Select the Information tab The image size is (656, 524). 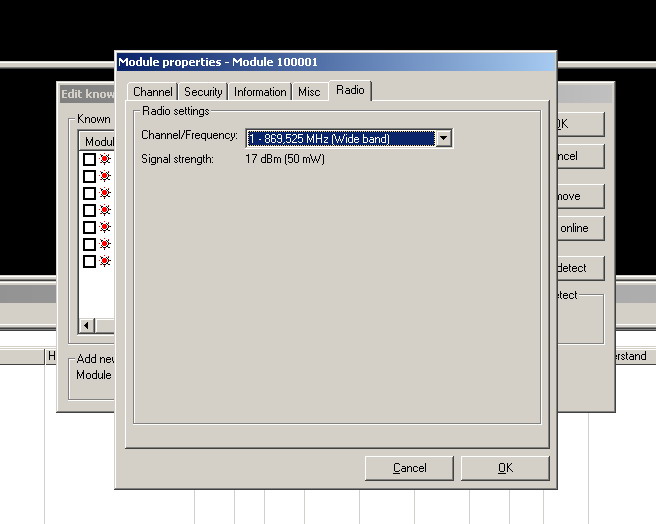coord(260,92)
